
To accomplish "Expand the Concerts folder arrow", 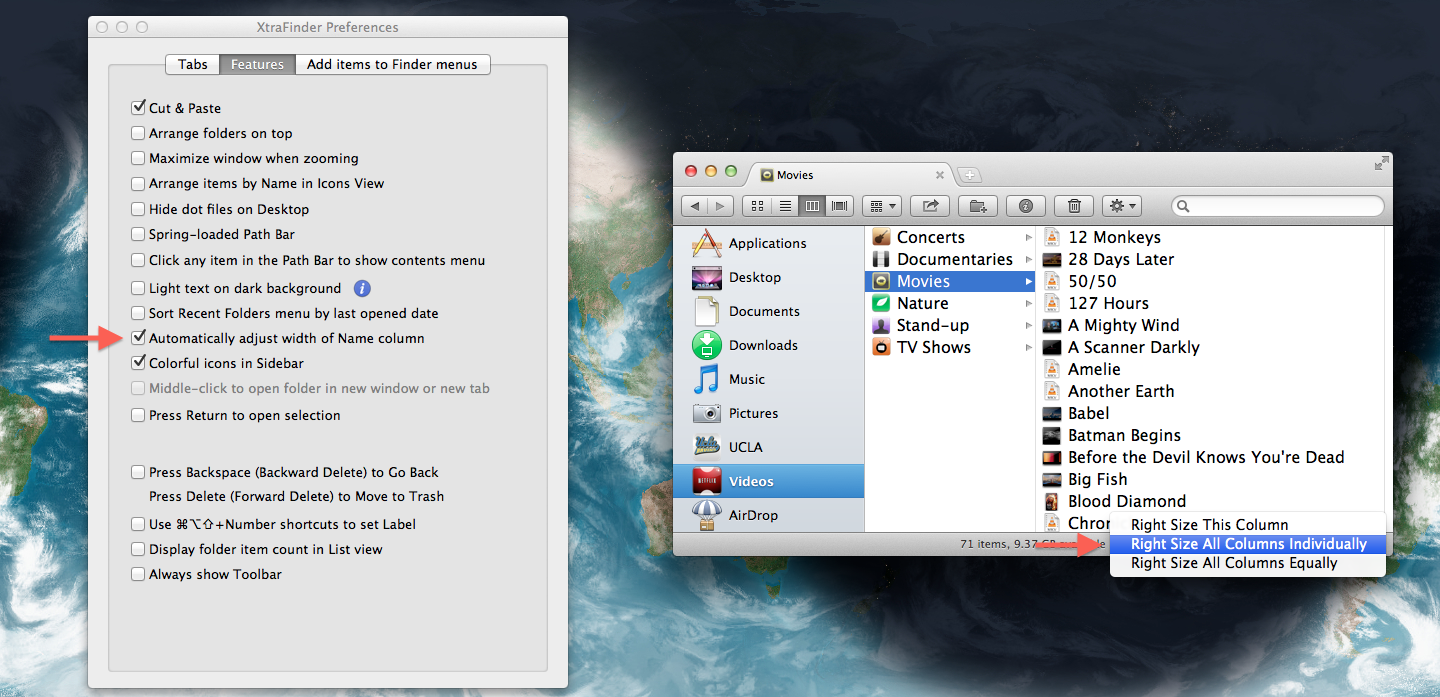I will (1028, 238).
